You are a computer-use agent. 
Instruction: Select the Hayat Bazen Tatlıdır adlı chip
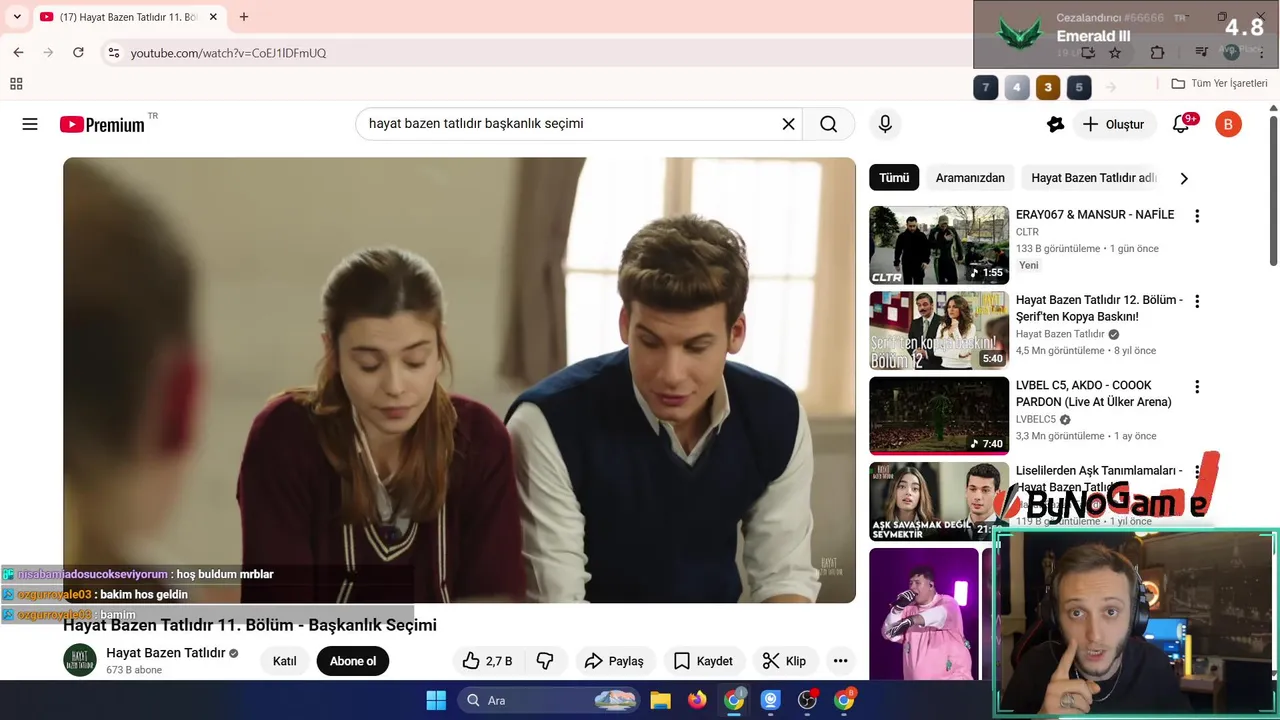pyautogui.click(x=1092, y=178)
